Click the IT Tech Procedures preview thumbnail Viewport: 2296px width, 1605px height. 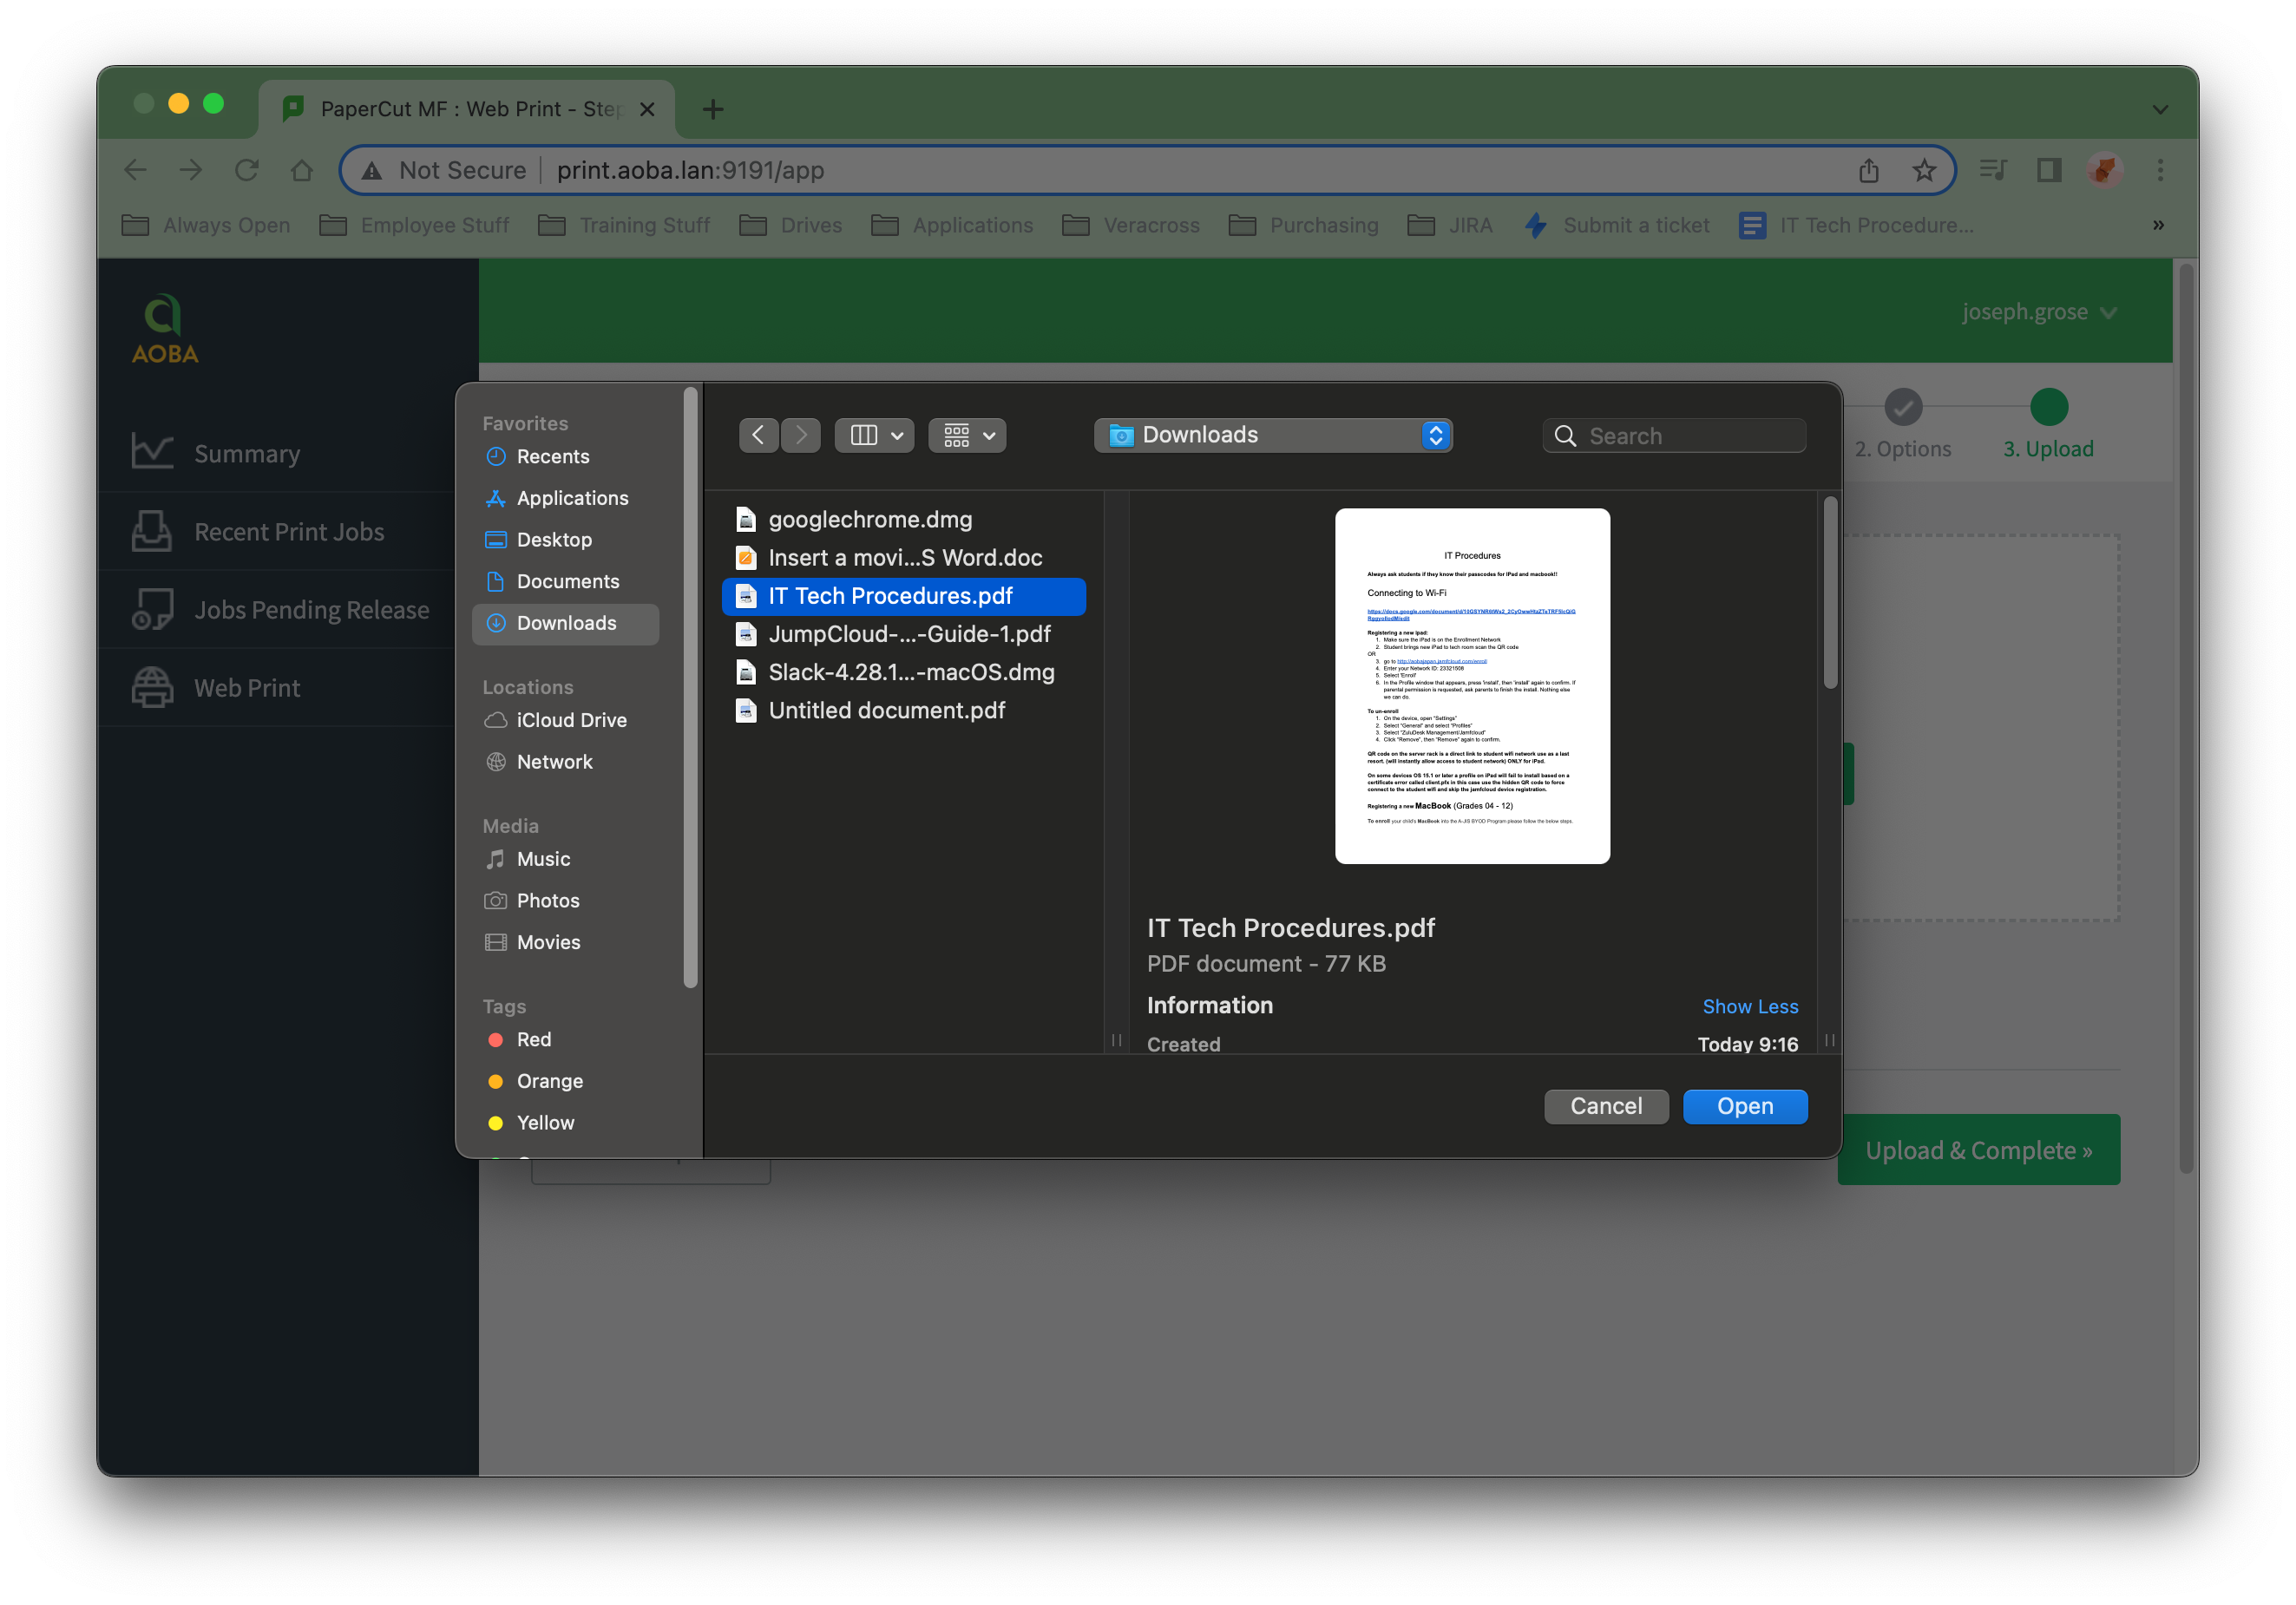(x=1471, y=686)
